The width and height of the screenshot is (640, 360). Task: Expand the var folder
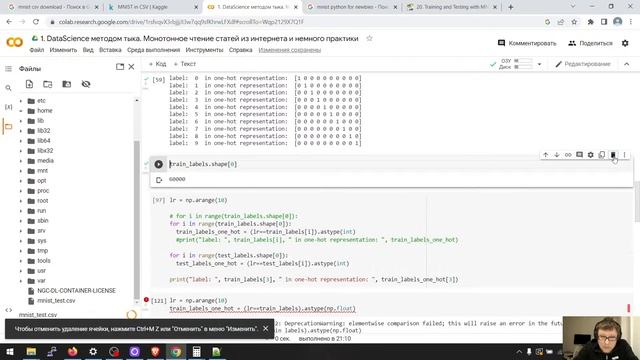click(x=21, y=281)
